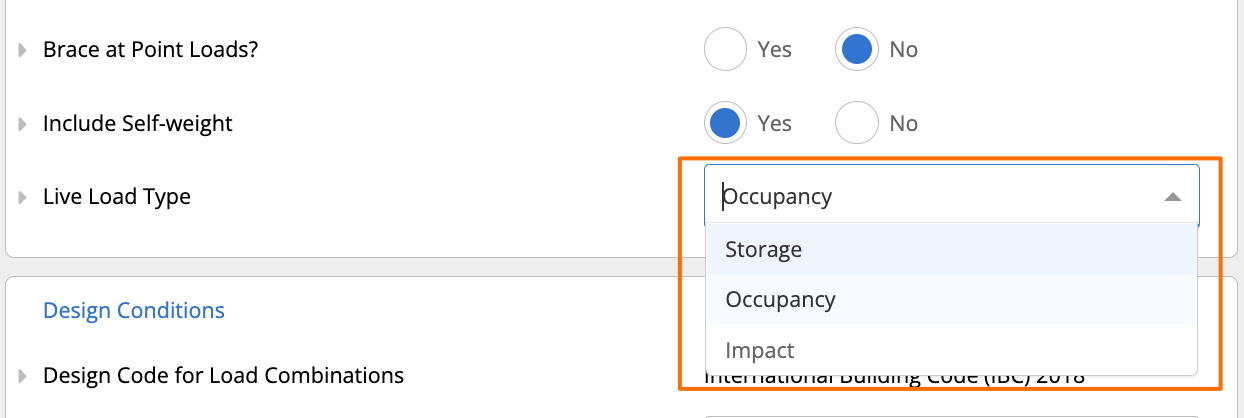Select No for Brace at Point Loads
The height and width of the screenshot is (418, 1244).
(856, 50)
